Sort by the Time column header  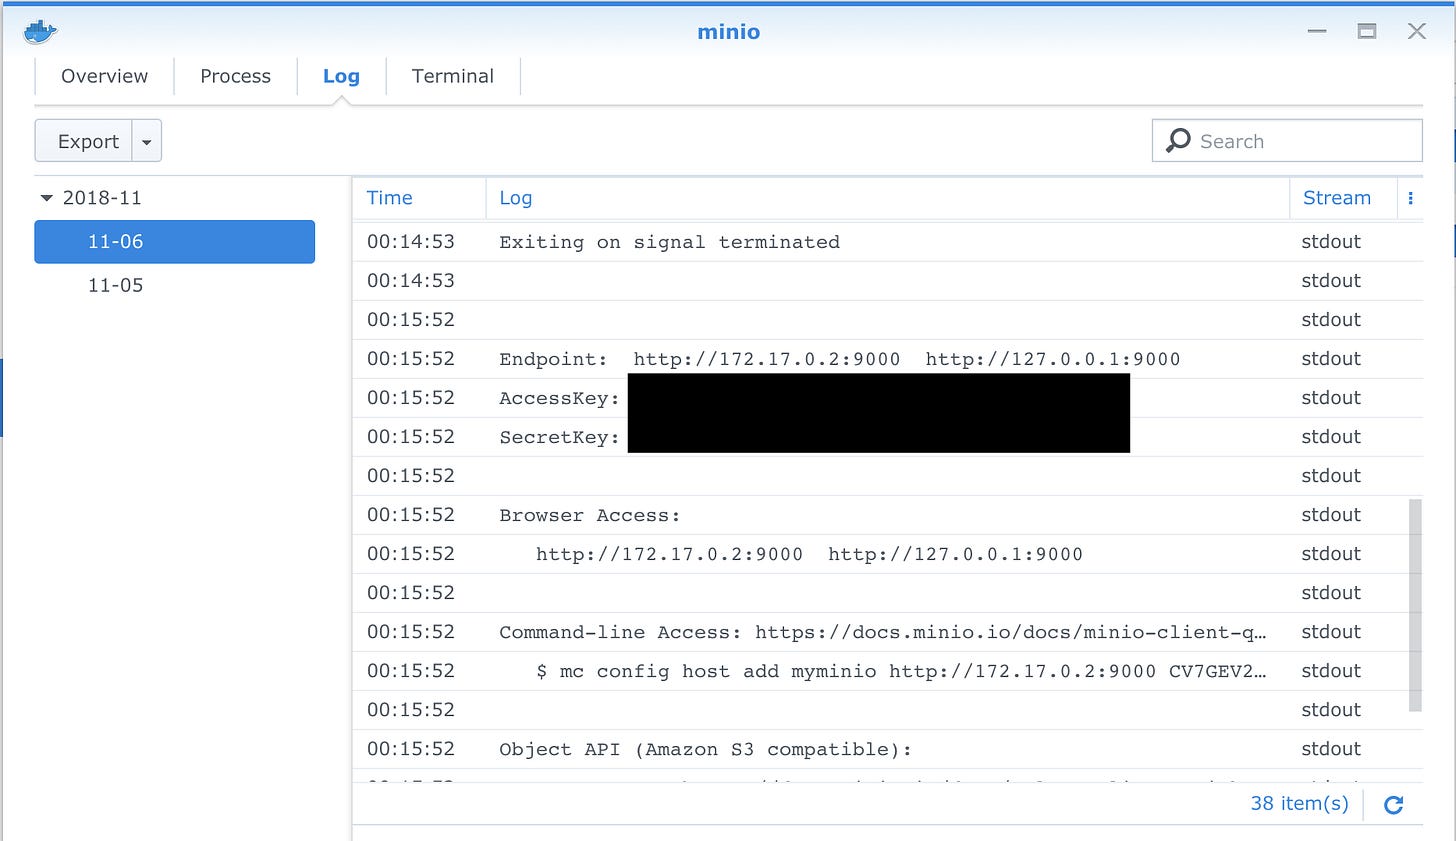[x=419, y=198]
